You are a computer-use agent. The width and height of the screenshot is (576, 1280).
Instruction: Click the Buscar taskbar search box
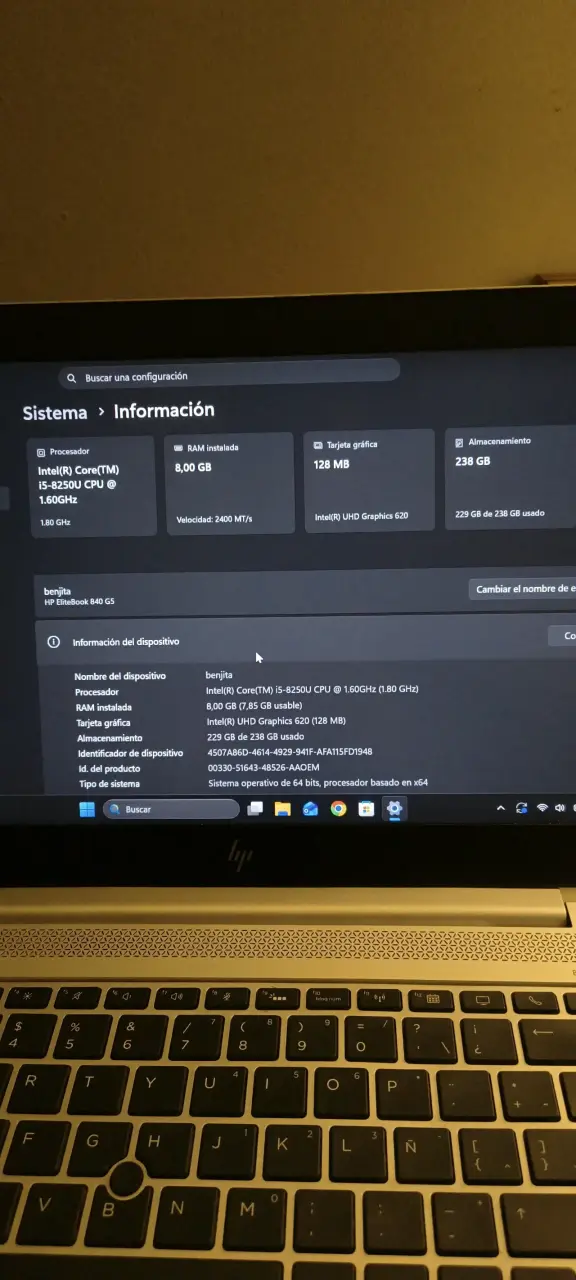pyautogui.click(x=171, y=809)
